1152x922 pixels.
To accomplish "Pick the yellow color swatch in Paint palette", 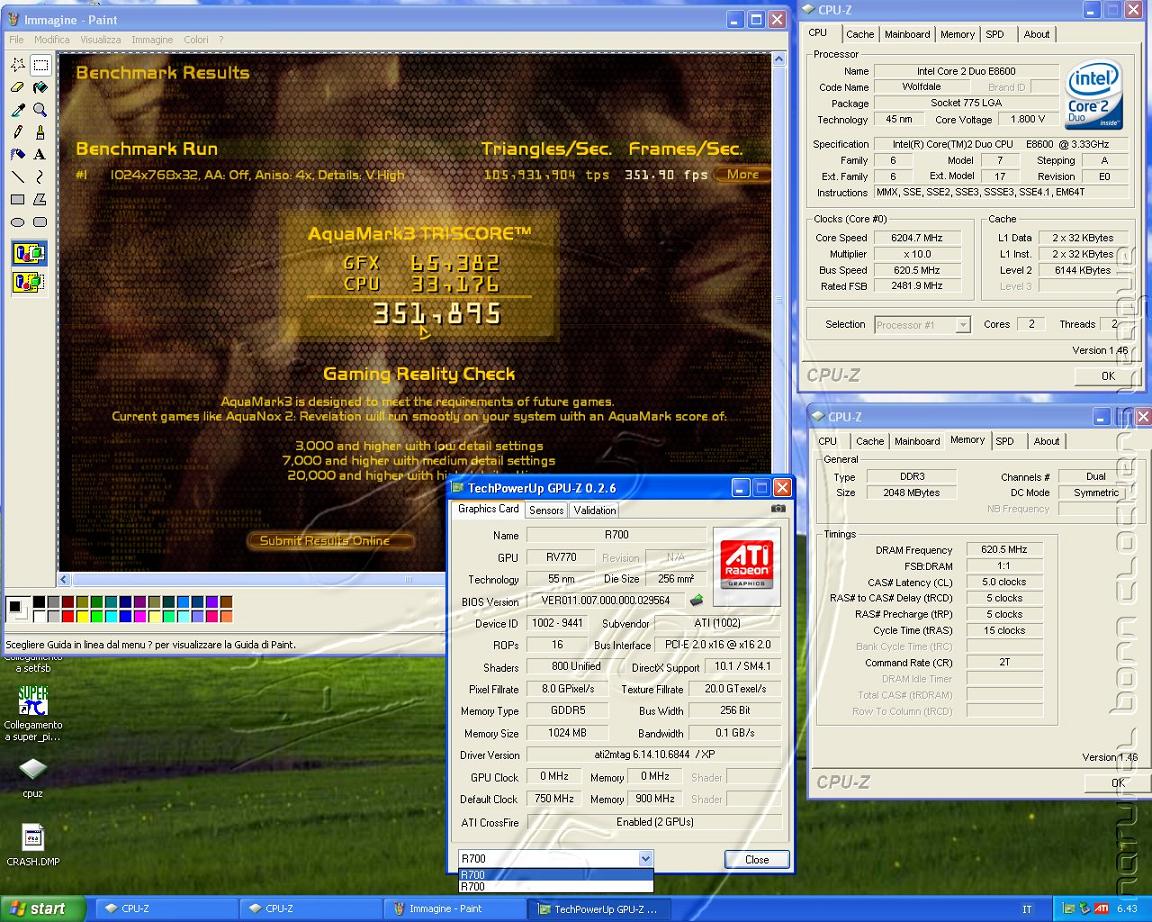I will (x=82, y=616).
